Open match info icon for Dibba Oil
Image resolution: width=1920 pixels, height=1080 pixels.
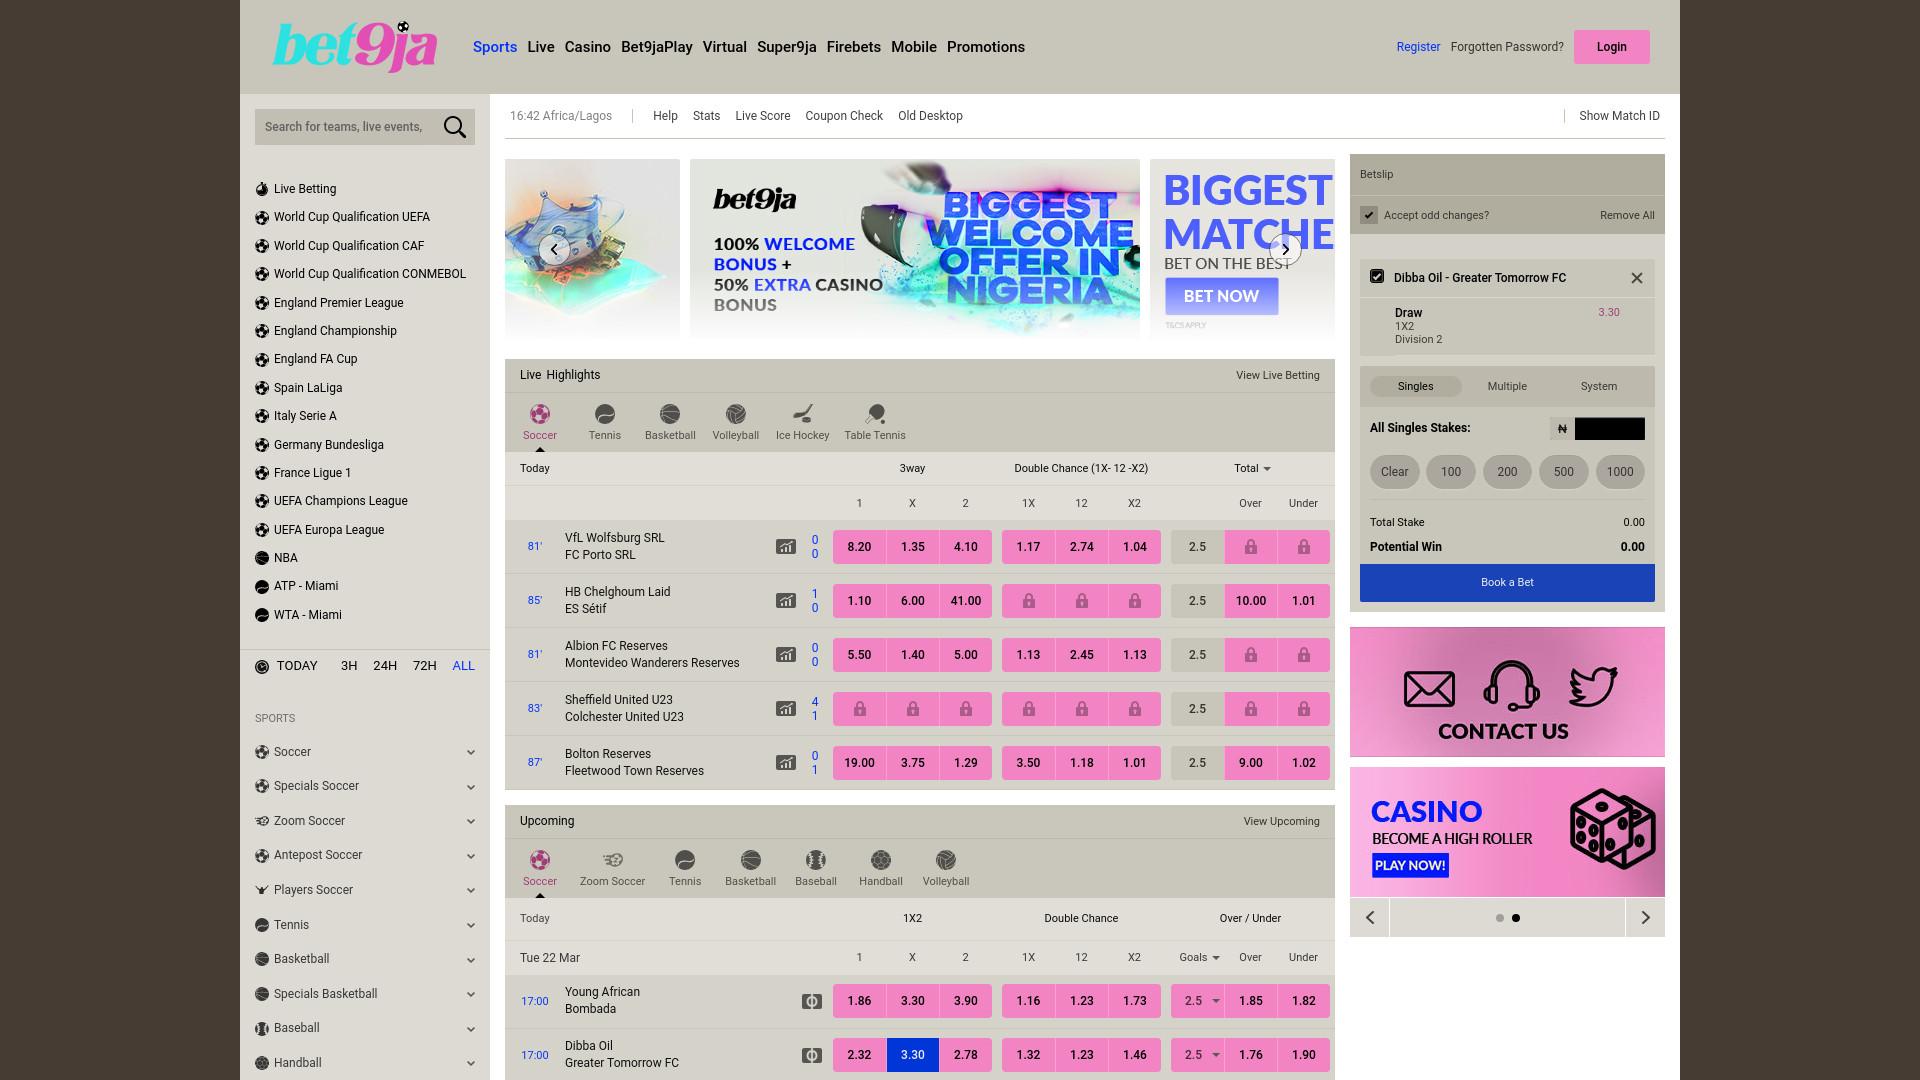[x=812, y=1055]
